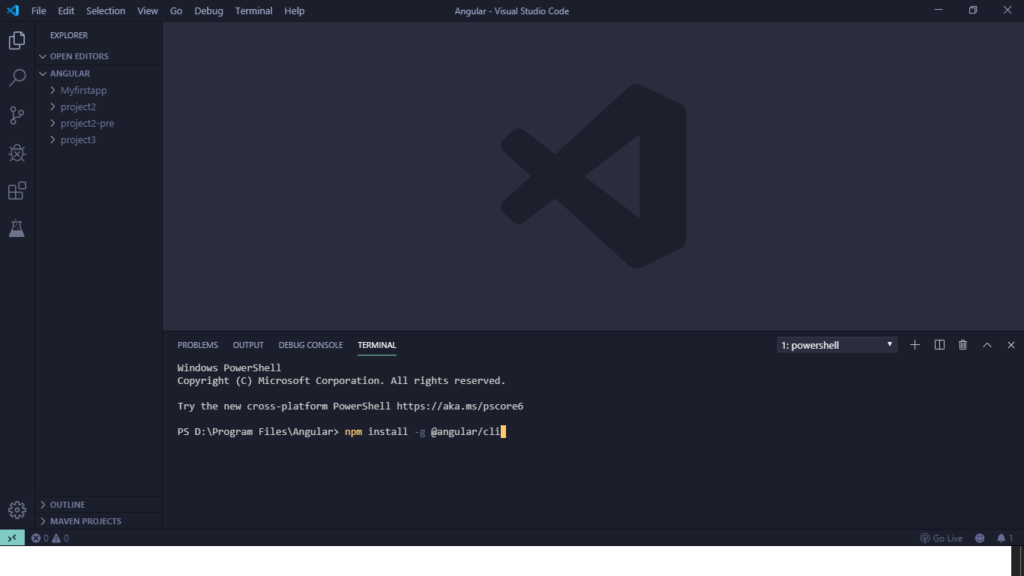This screenshot has width=1024, height=576.
Task: Expand the project2-pre folder
Action: (x=99, y=123)
